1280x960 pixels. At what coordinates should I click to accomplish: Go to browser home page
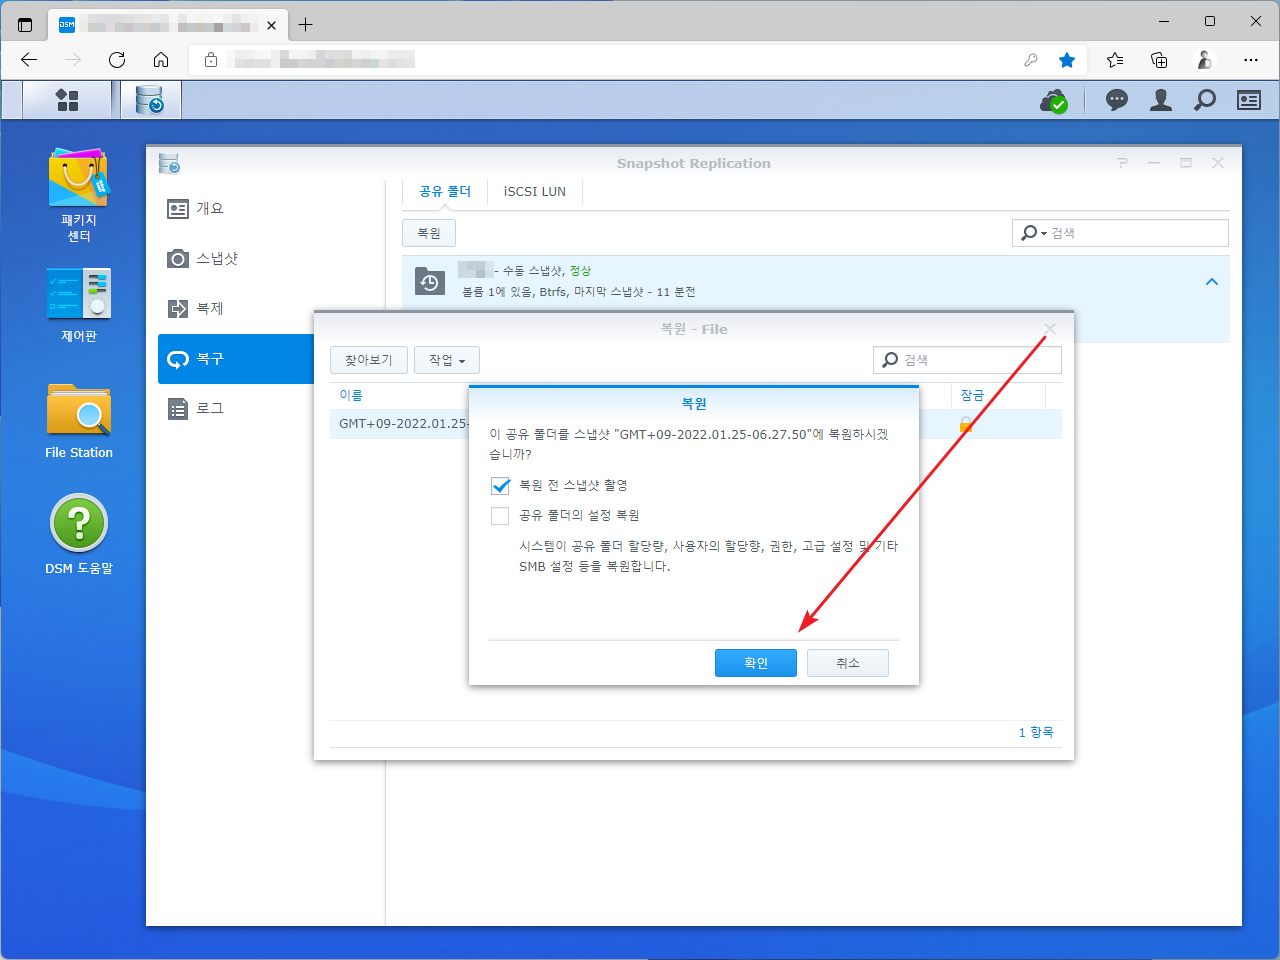(x=161, y=60)
